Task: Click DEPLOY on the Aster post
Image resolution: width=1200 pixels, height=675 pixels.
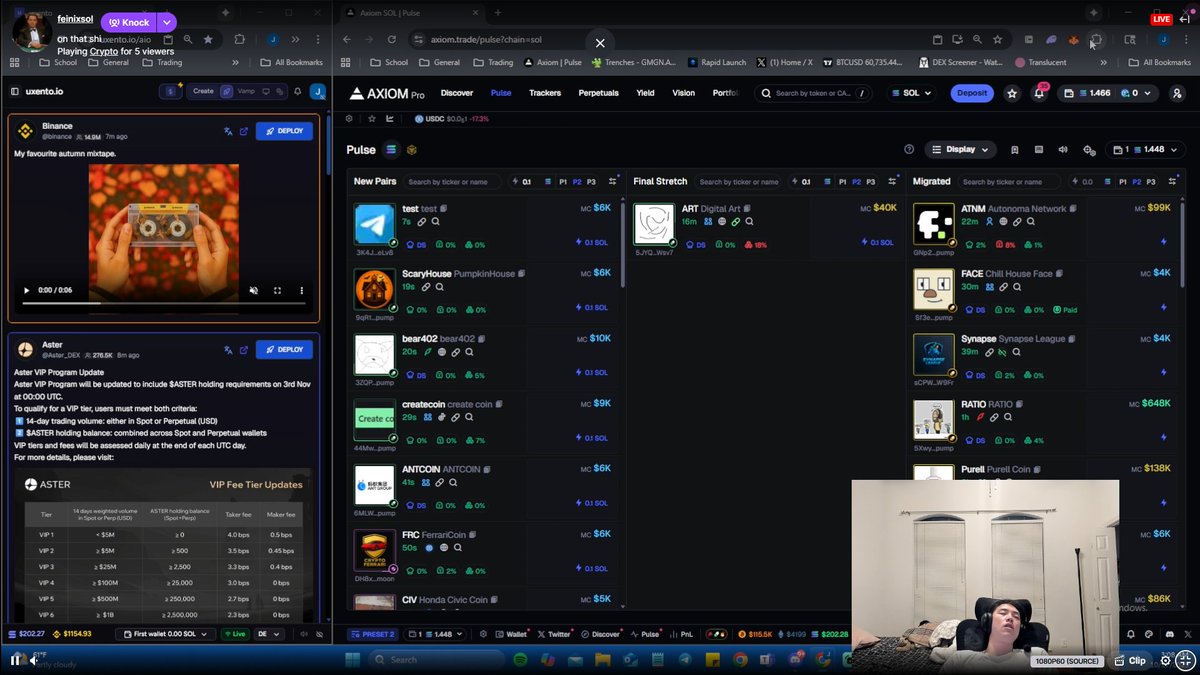Action: click(284, 349)
